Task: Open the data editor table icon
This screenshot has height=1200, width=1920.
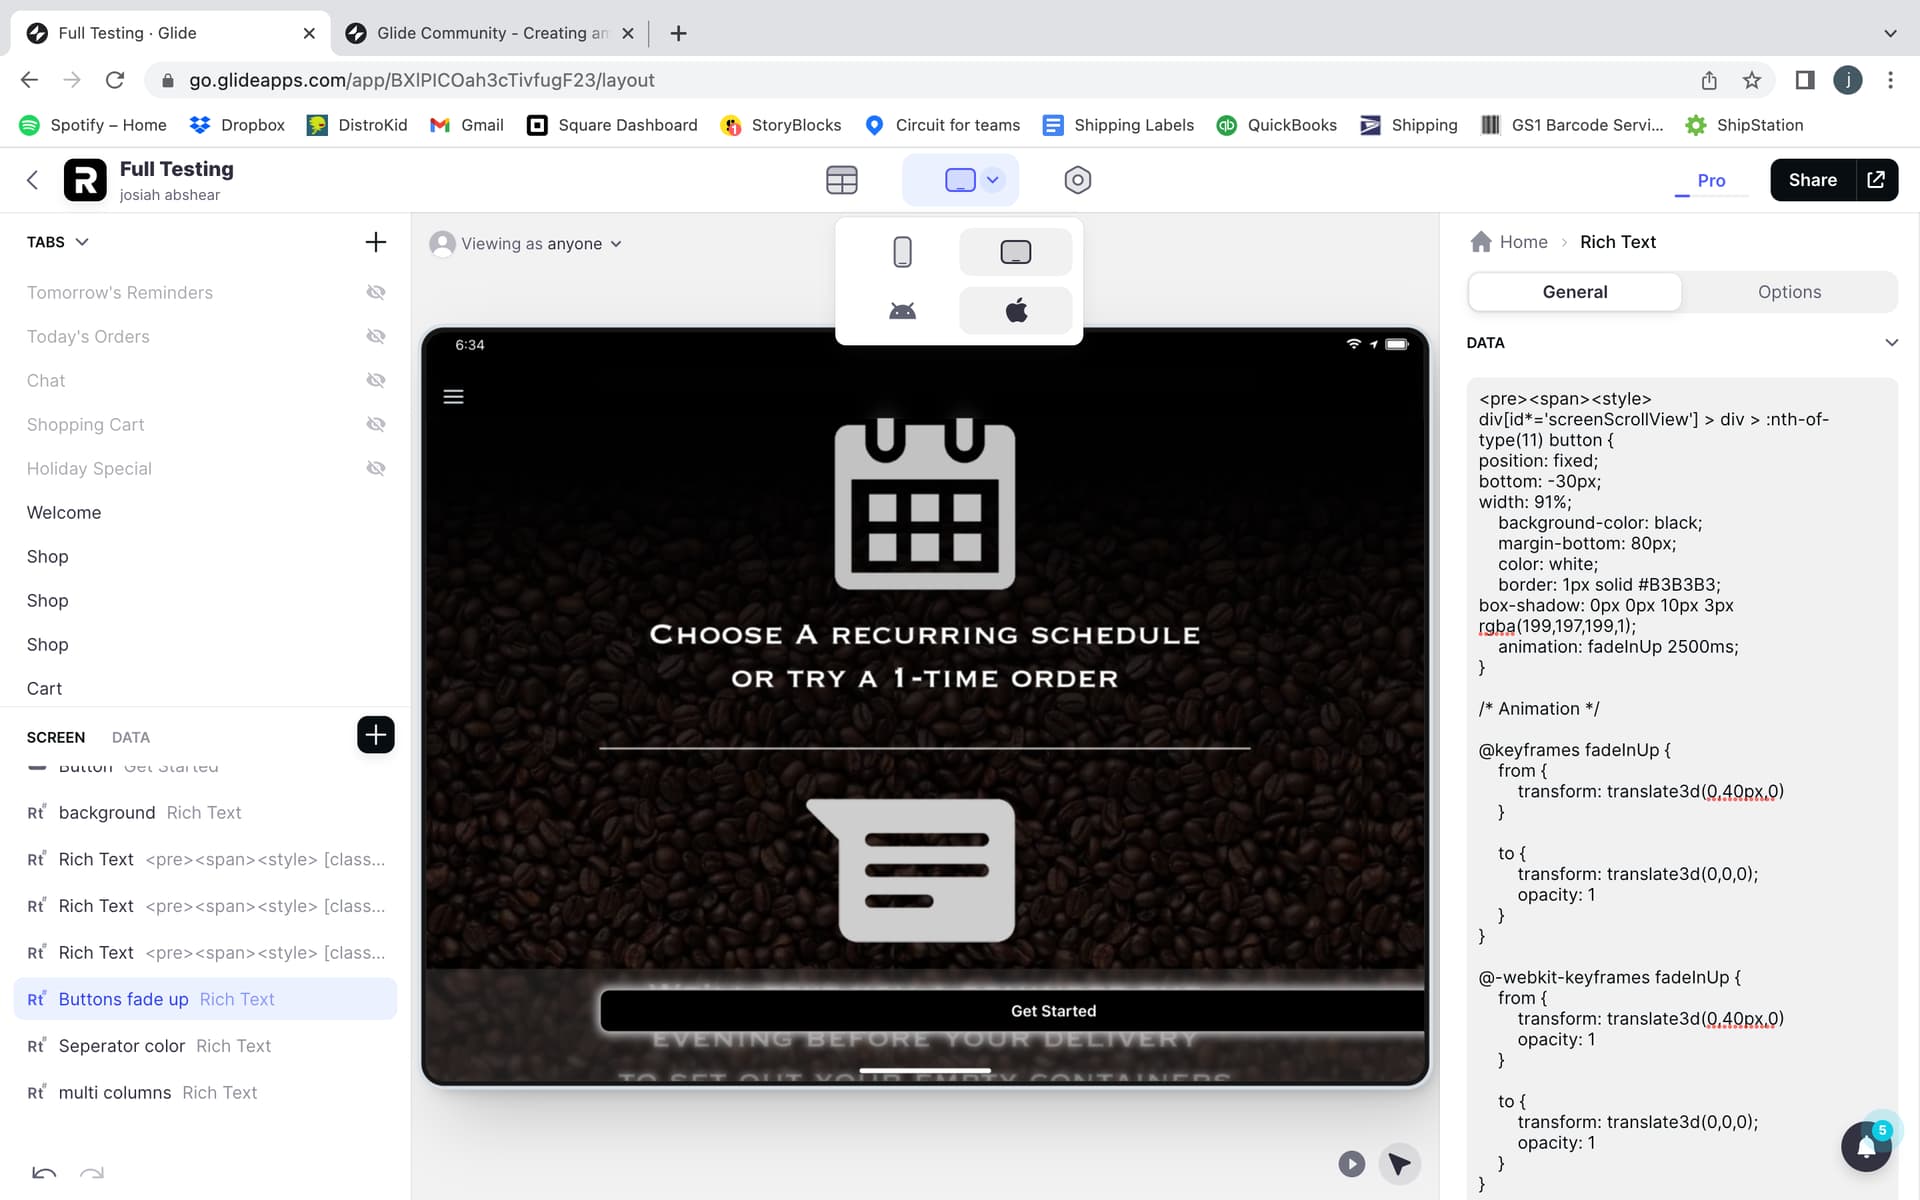Action: (841, 180)
